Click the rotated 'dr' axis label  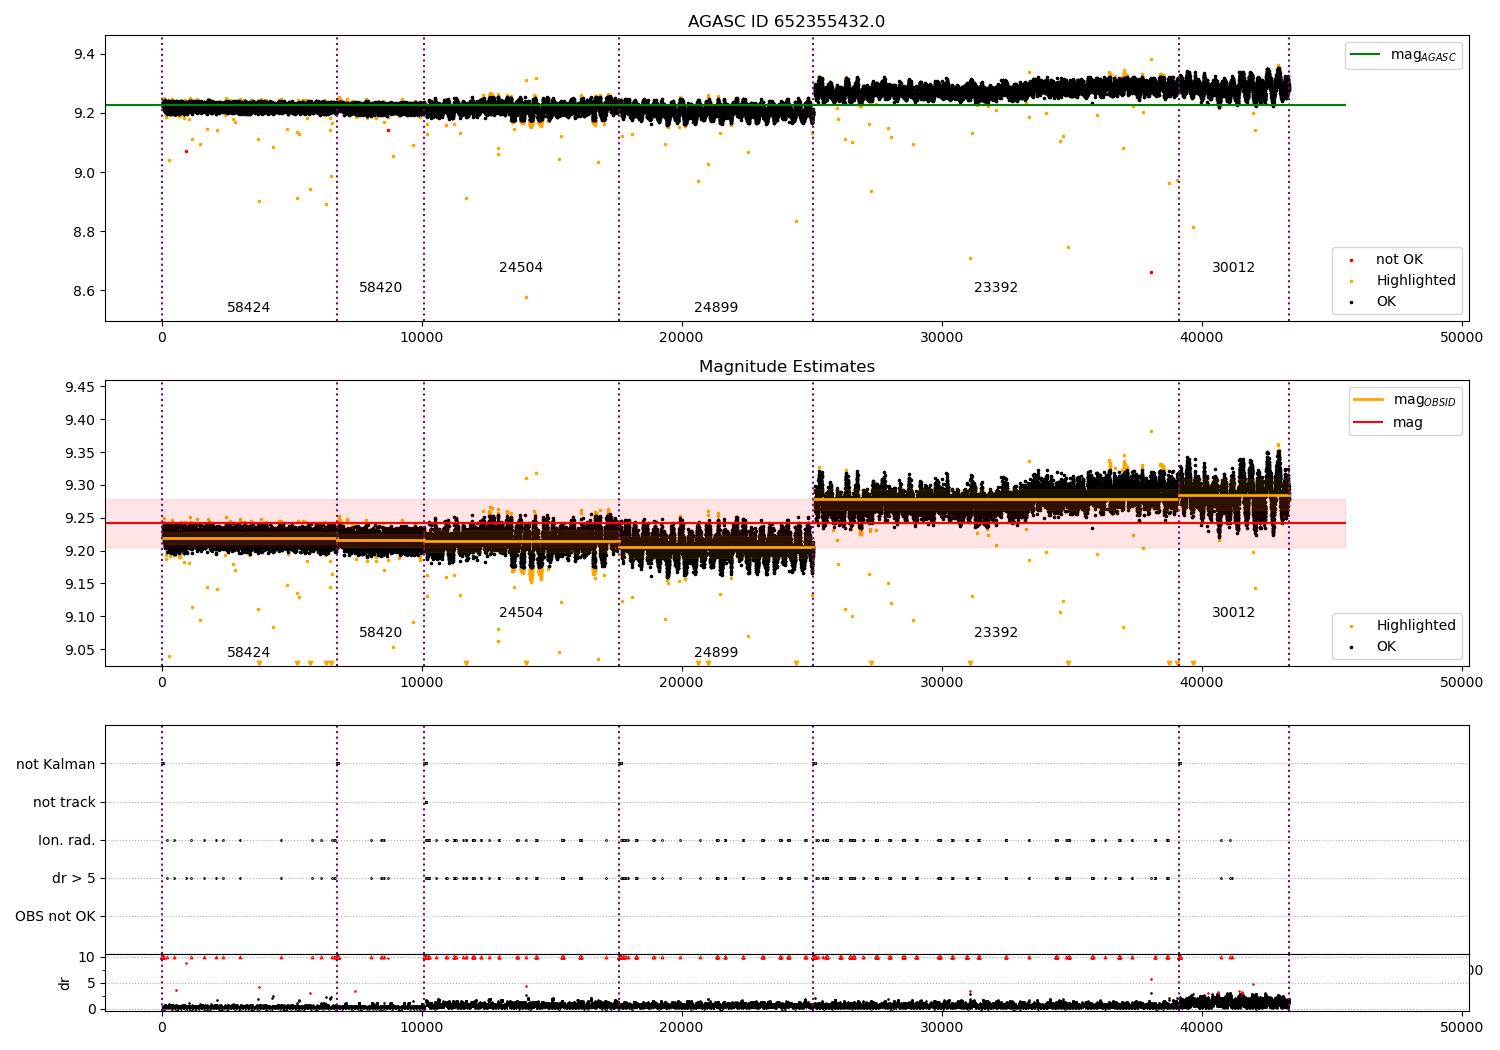[x=65, y=983]
